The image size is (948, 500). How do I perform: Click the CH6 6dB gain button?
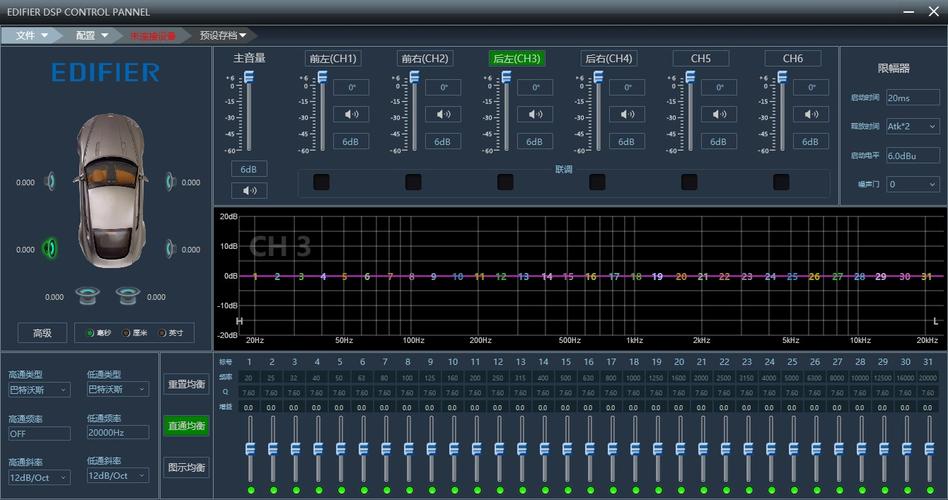[x=810, y=141]
